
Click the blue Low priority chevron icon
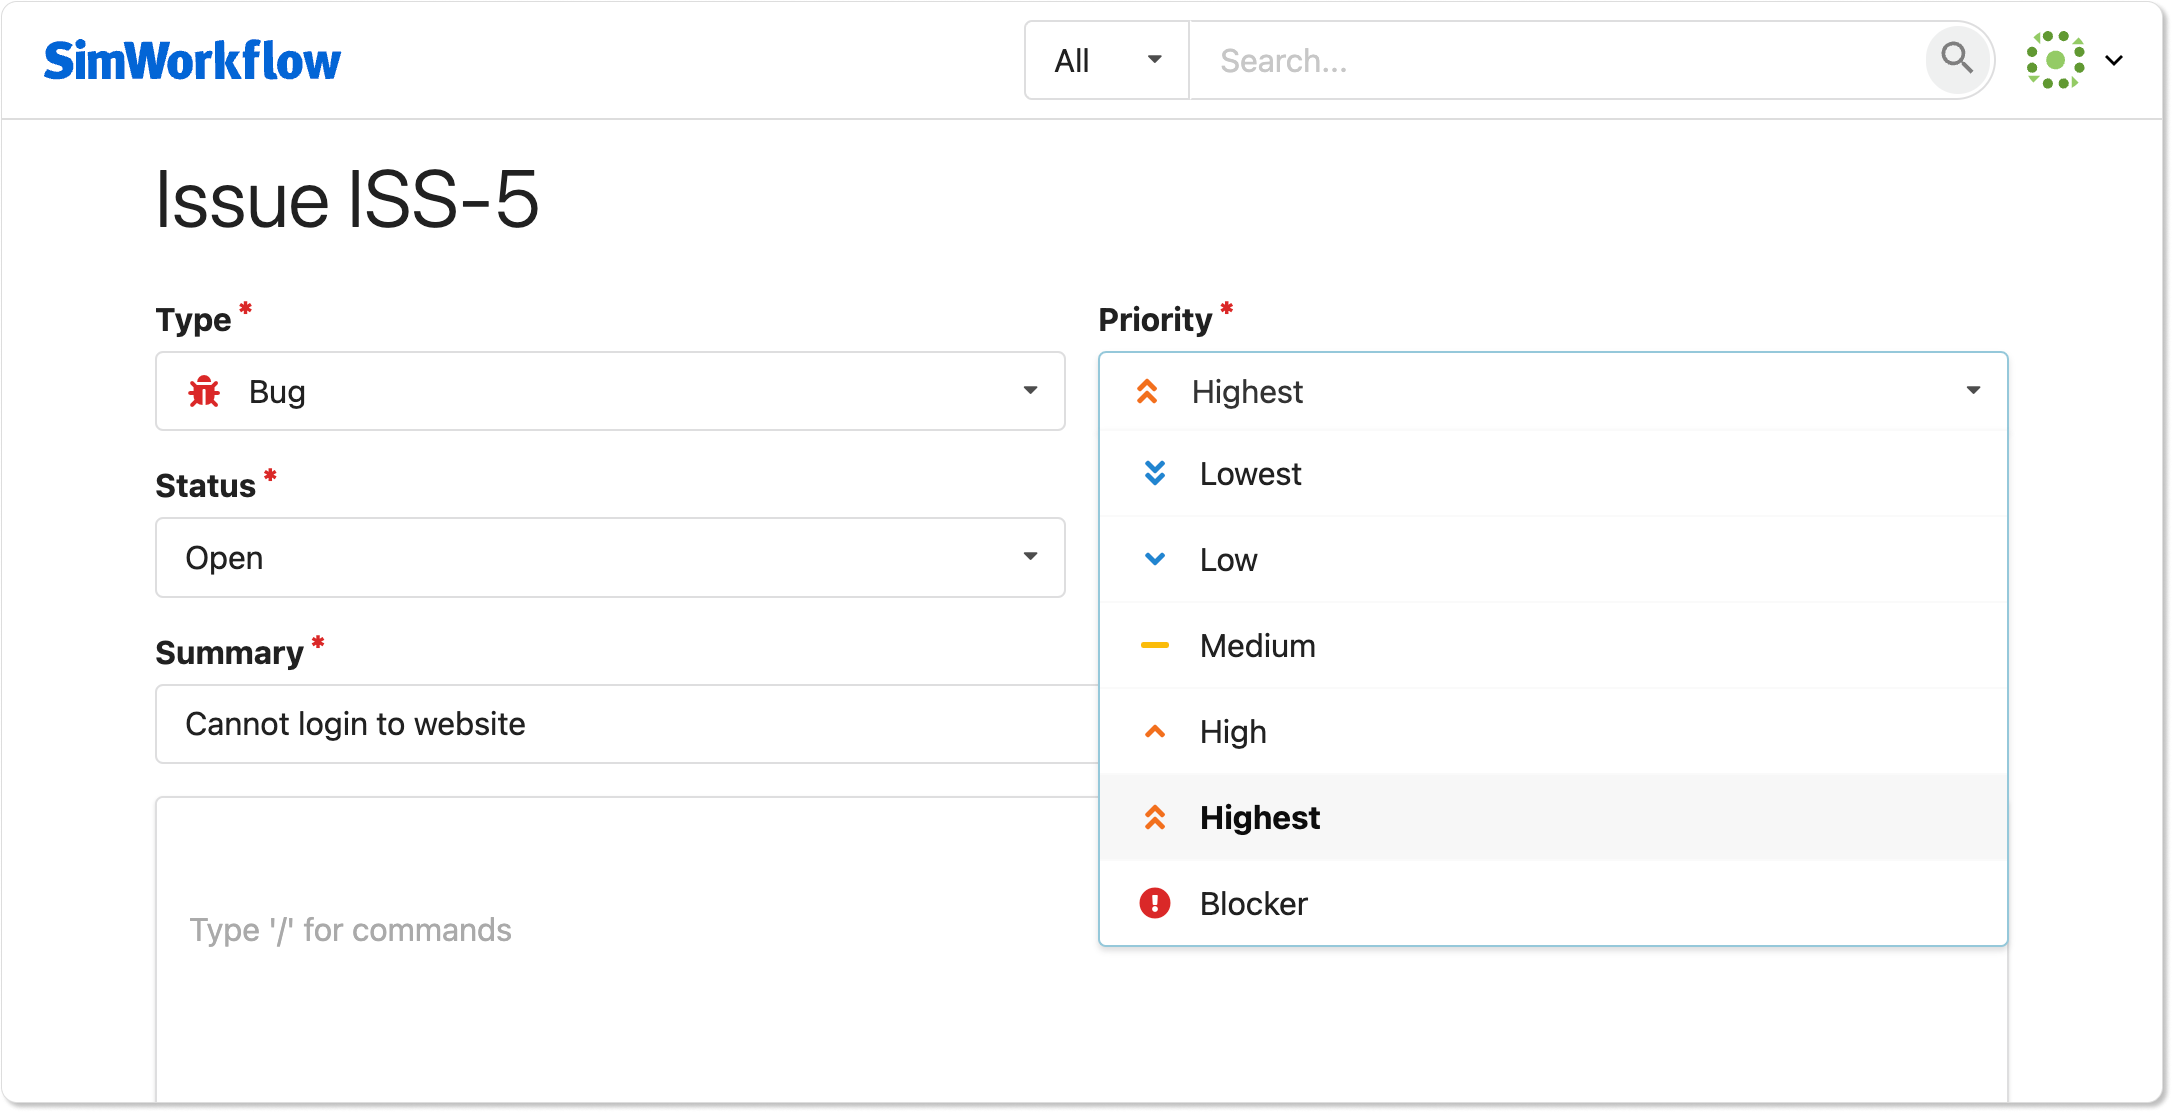(1154, 559)
